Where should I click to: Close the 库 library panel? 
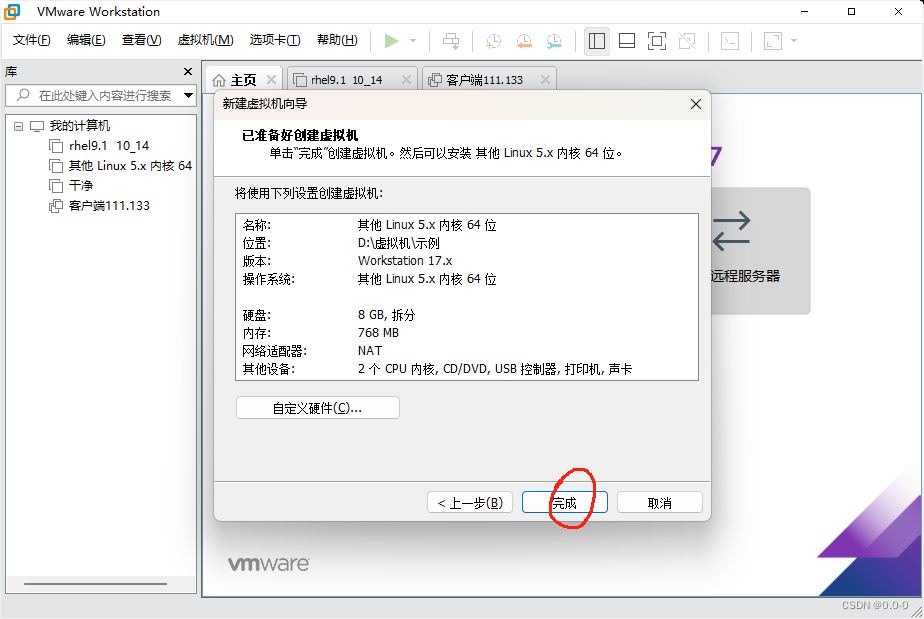(188, 71)
